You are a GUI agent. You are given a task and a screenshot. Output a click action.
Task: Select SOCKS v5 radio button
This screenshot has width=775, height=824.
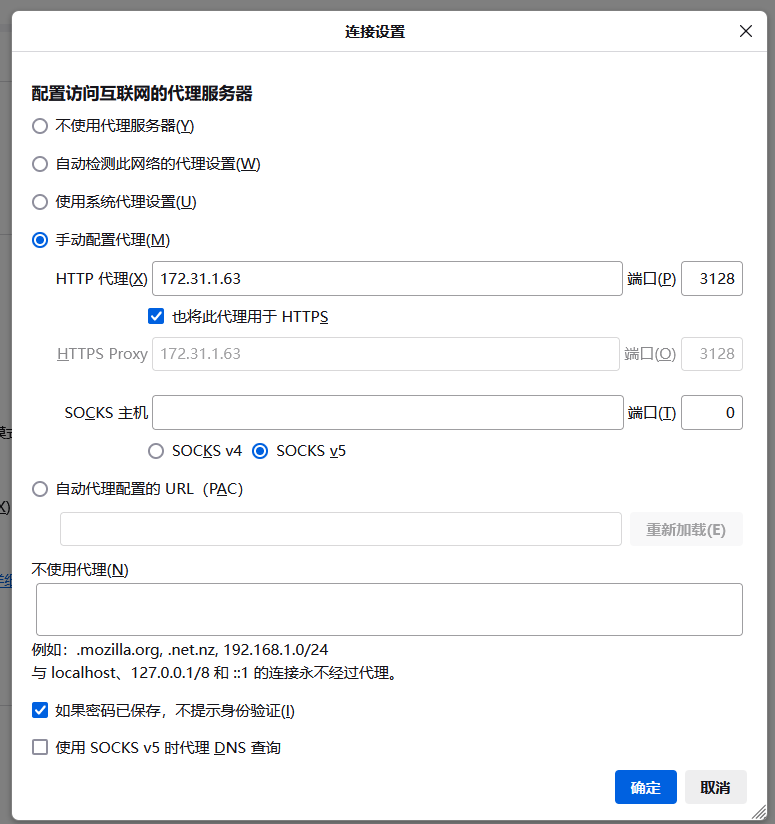click(260, 451)
